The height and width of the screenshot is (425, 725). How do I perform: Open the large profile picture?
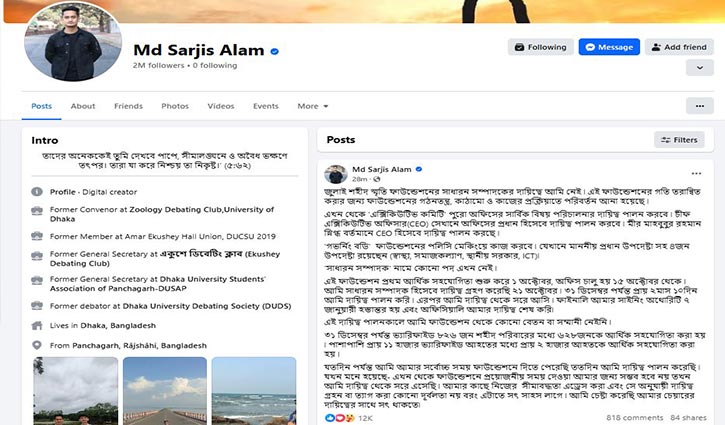click(x=73, y=42)
